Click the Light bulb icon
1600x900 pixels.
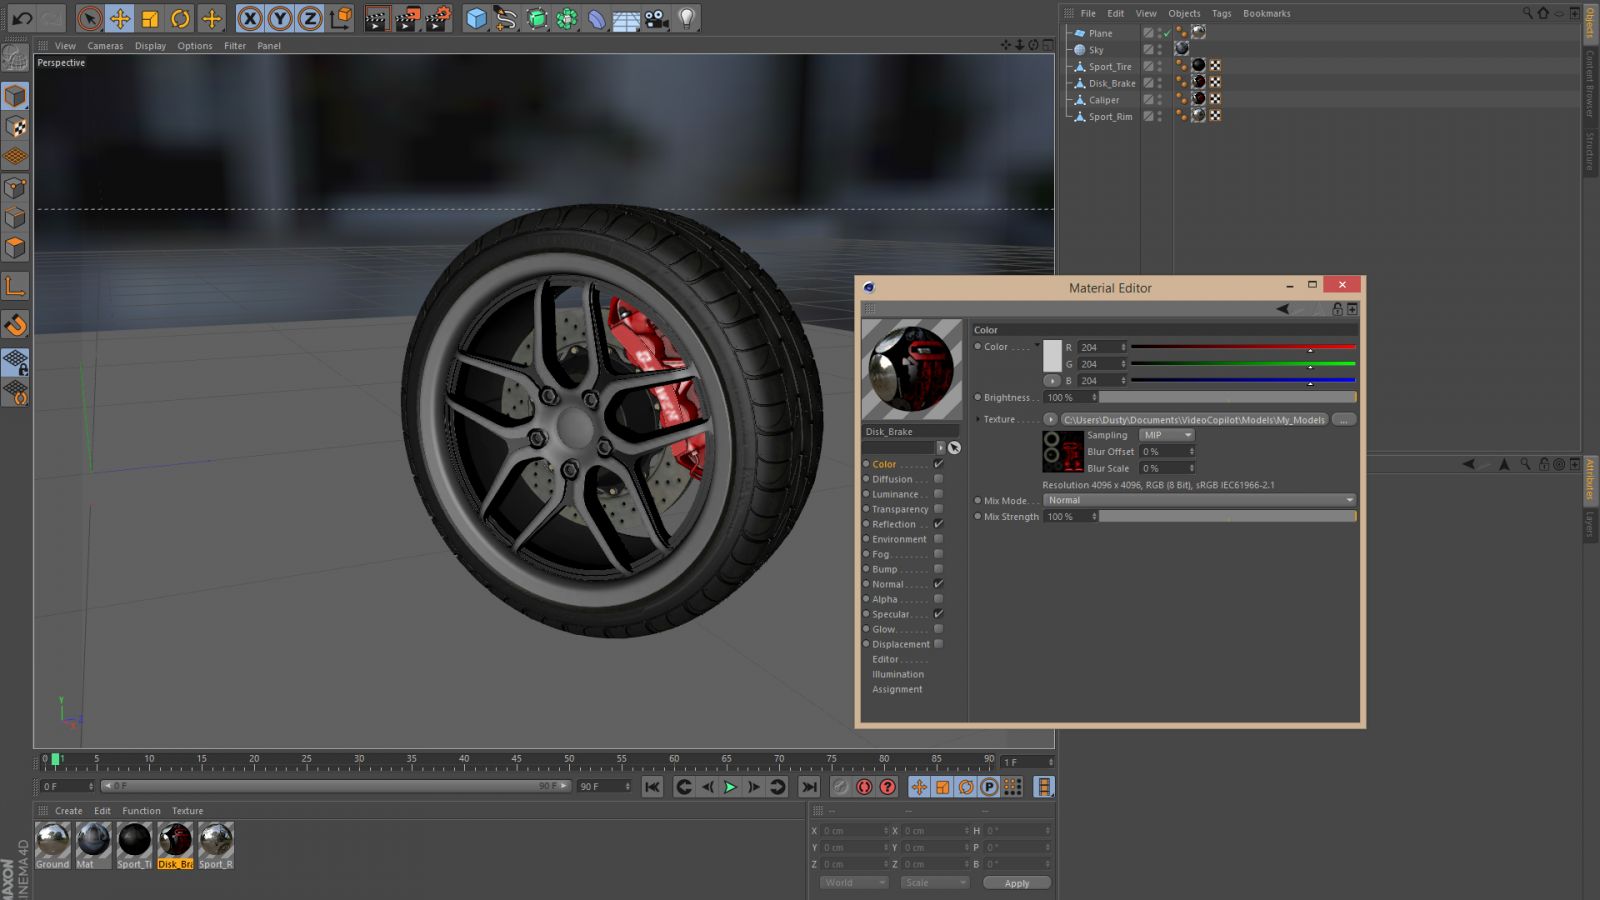(x=686, y=18)
